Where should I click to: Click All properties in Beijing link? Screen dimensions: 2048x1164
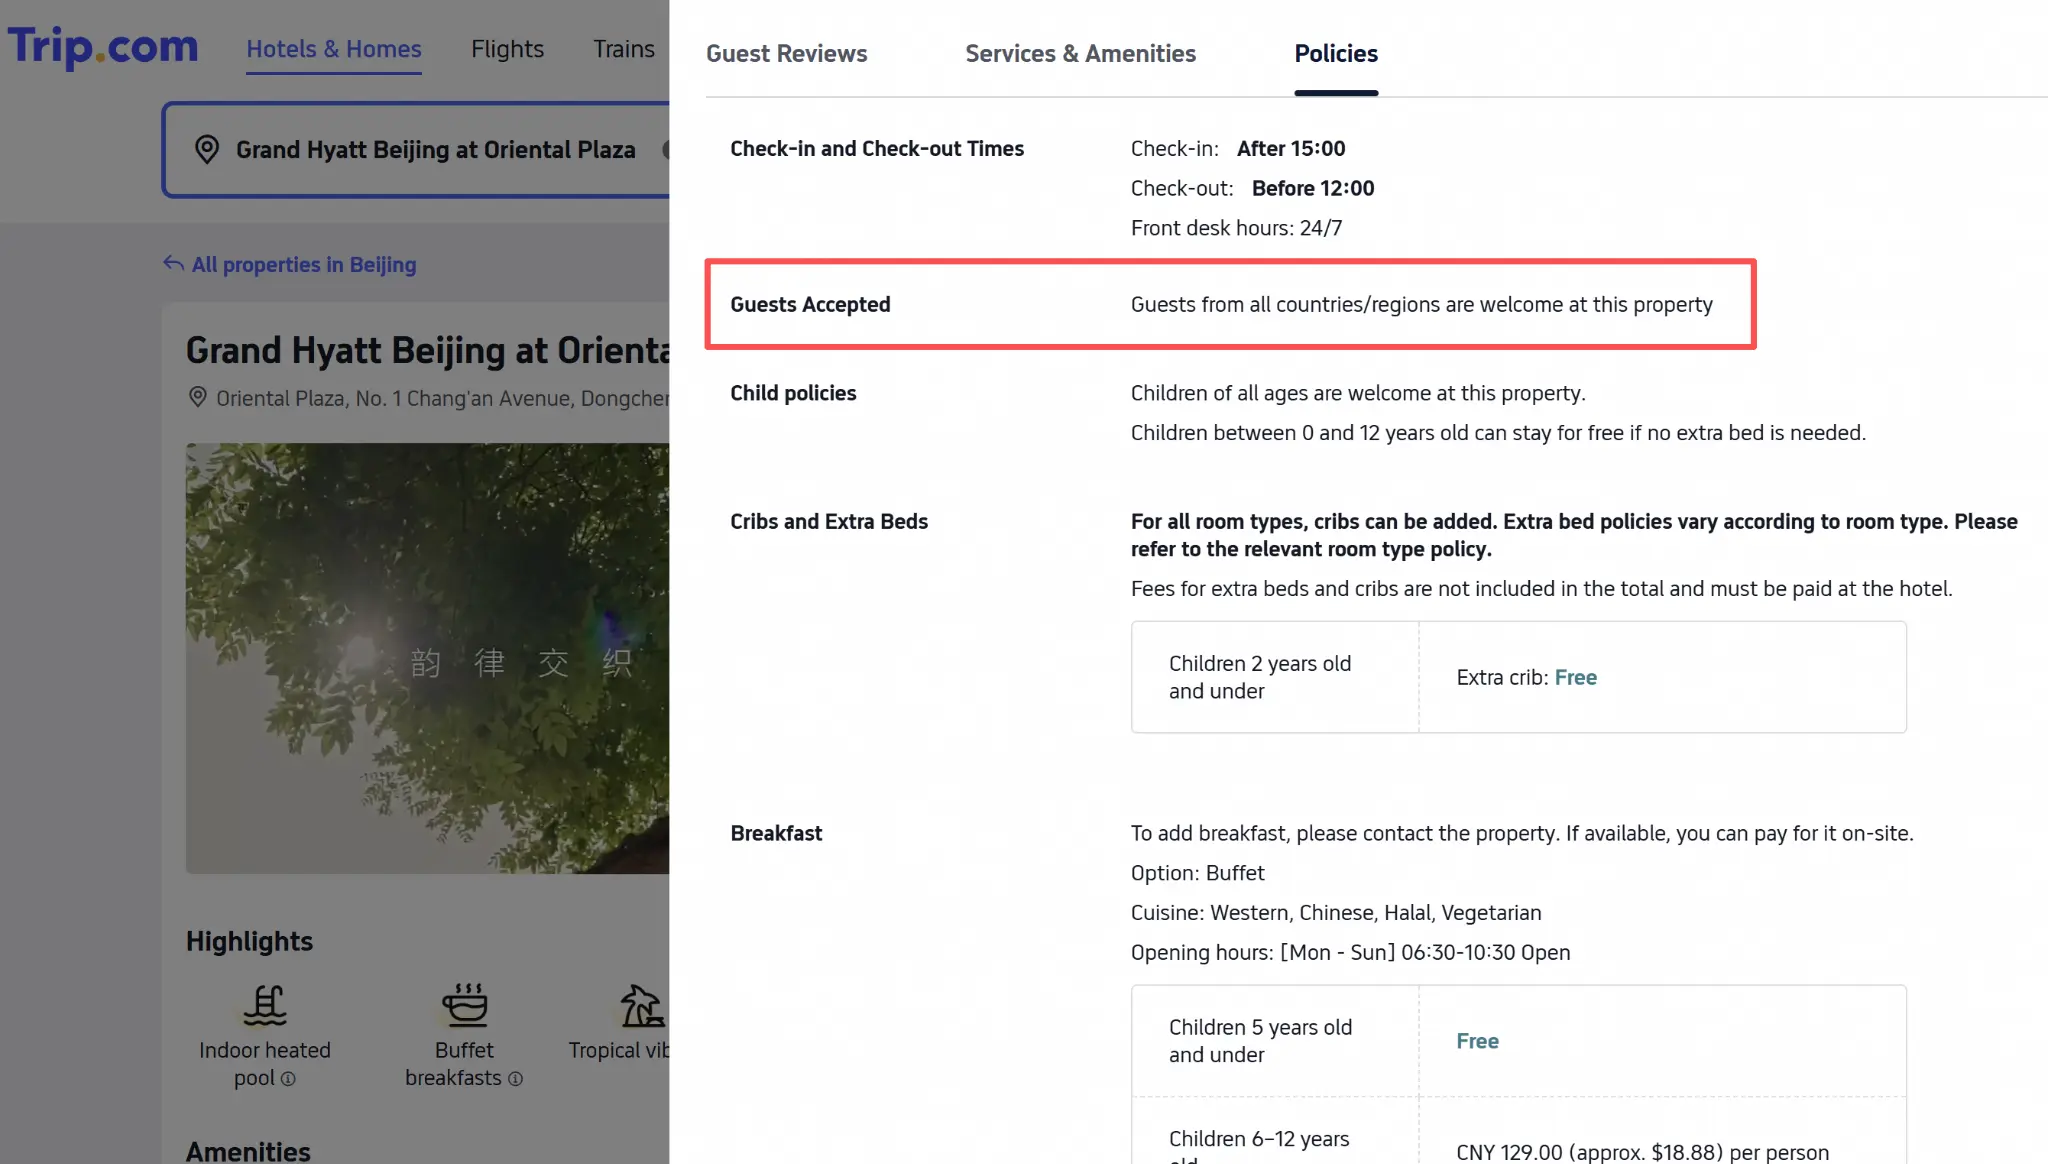coord(304,264)
